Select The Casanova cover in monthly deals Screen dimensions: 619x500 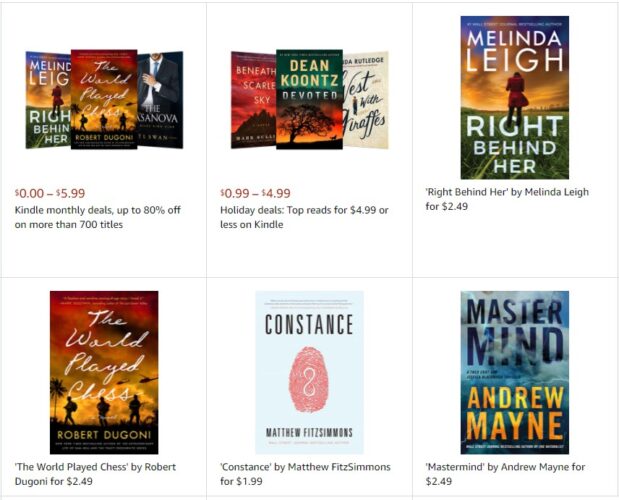click(x=160, y=100)
